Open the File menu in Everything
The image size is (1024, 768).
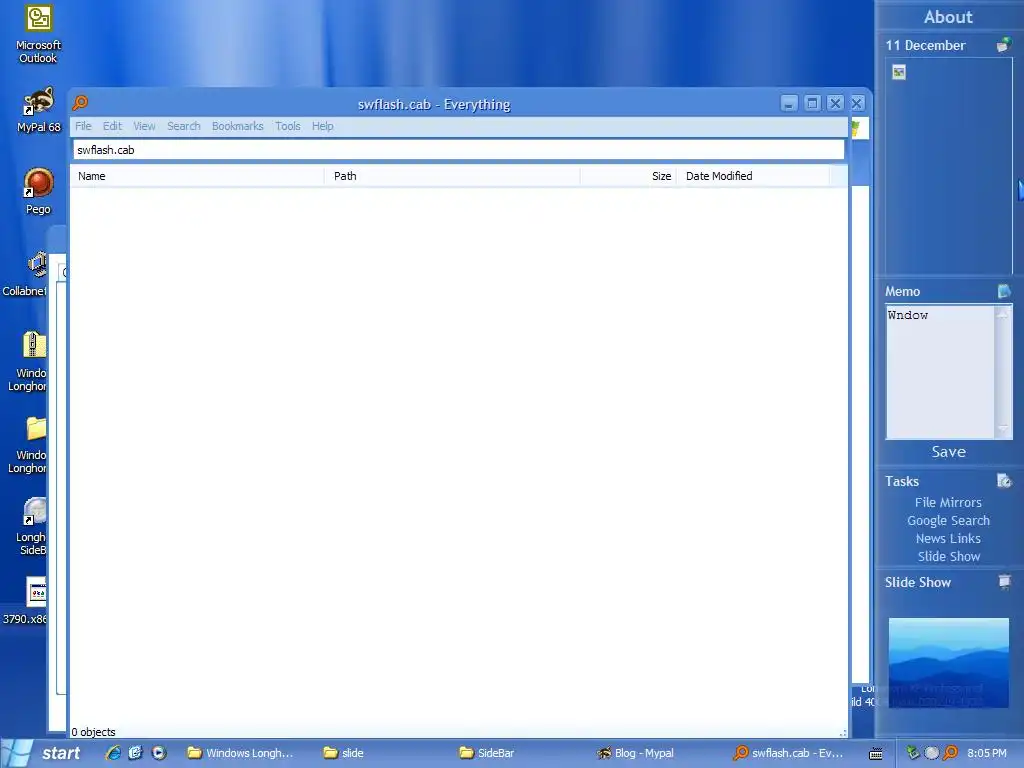pos(83,126)
